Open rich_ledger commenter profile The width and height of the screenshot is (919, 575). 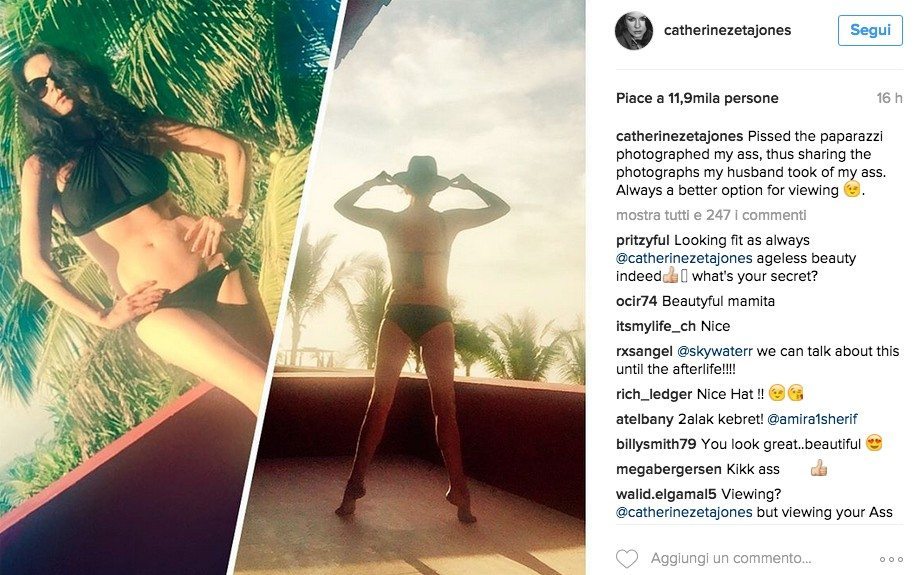[x=654, y=394]
